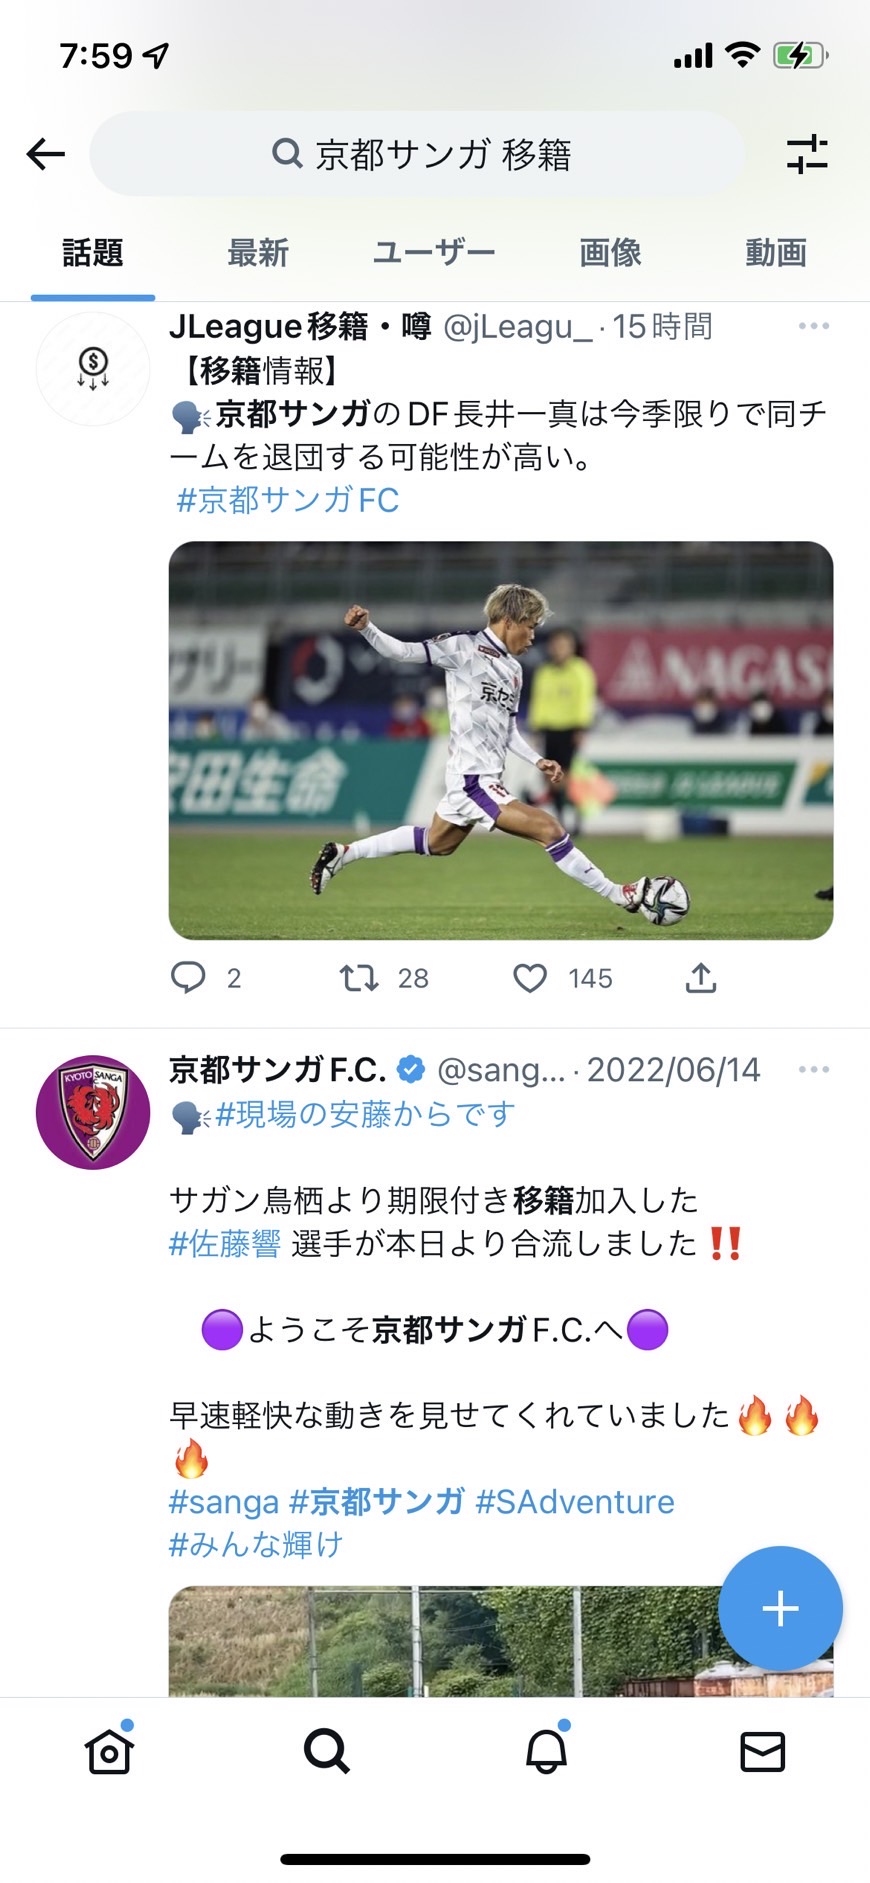
Task: Share the JLeague transfer tweet
Action: [x=701, y=977]
